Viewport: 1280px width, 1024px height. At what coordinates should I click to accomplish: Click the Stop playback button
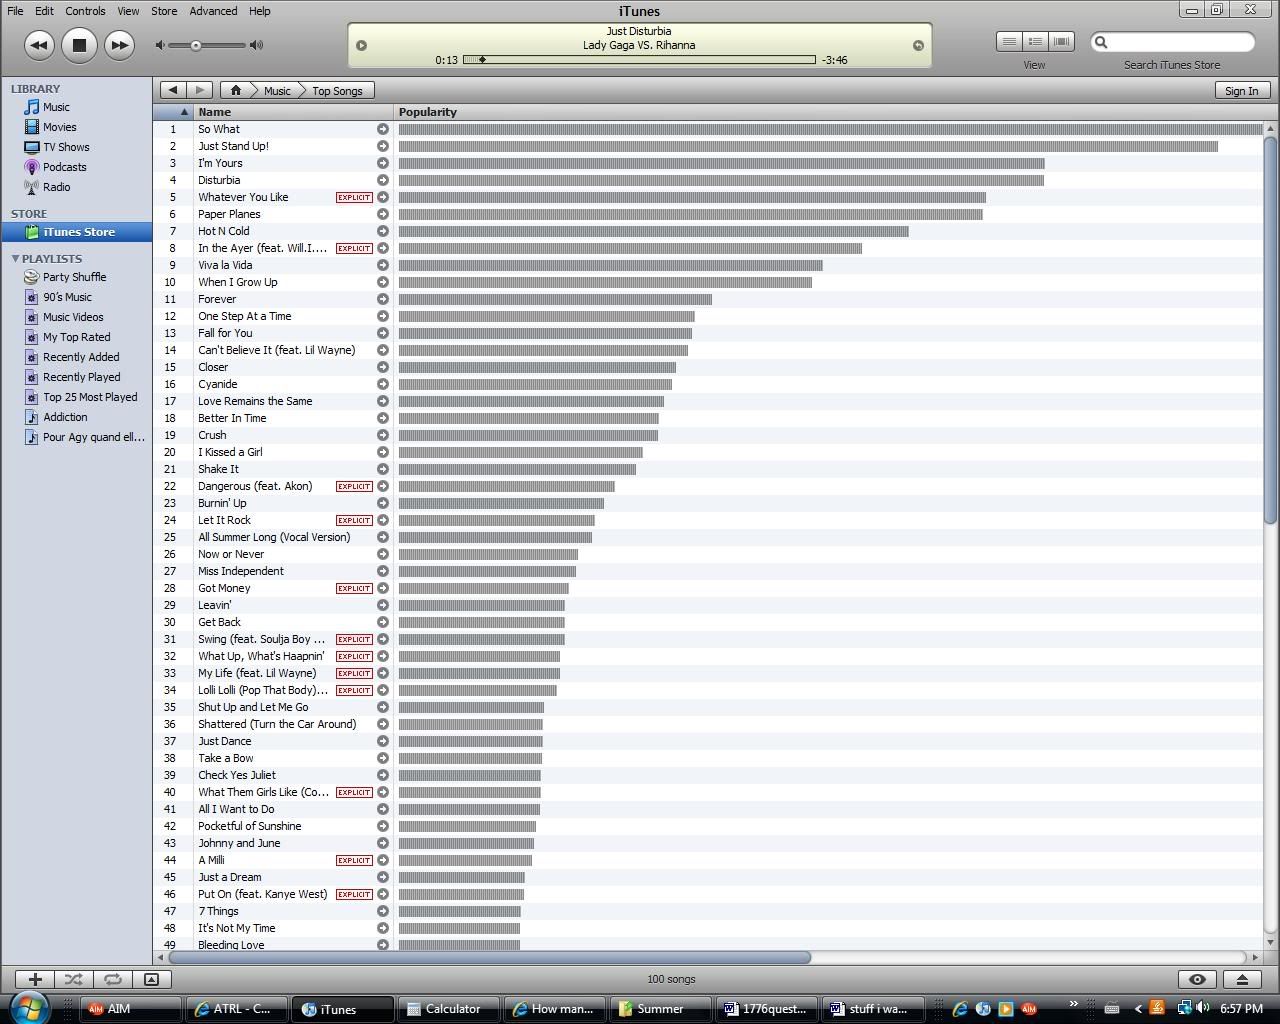[x=79, y=45]
